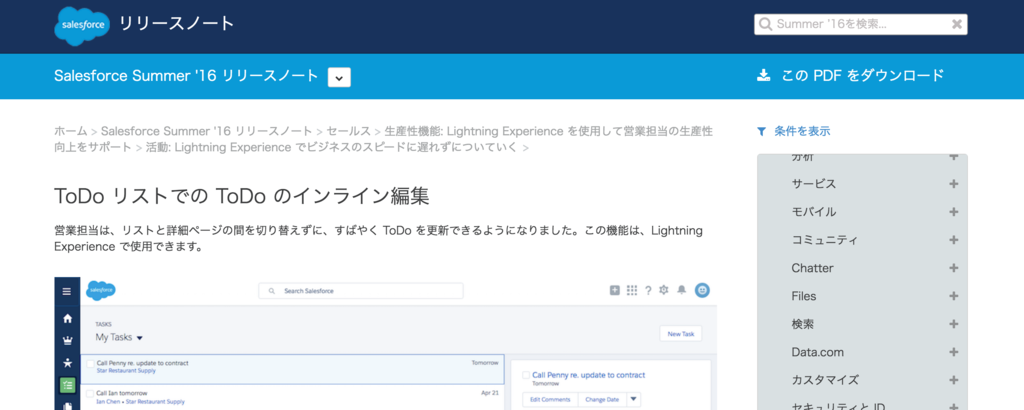Click the Change Date button
The image size is (1024, 410).
tap(602, 400)
